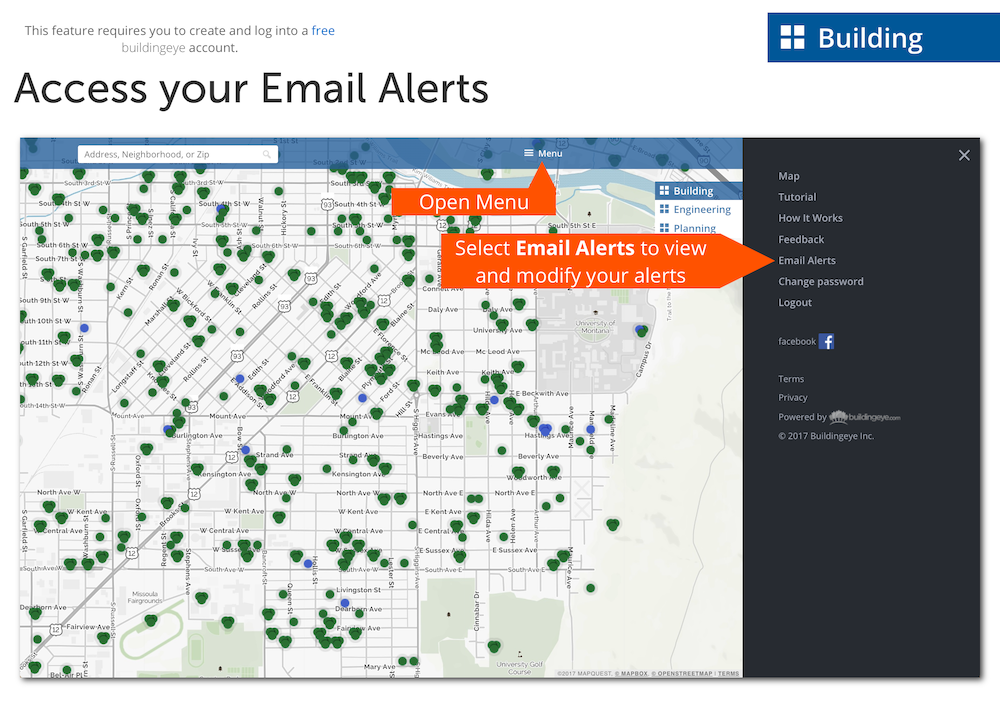Screen dimensions: 1000x715
Task: Click the "University Golf Course" map label
Action: [520, 668]
